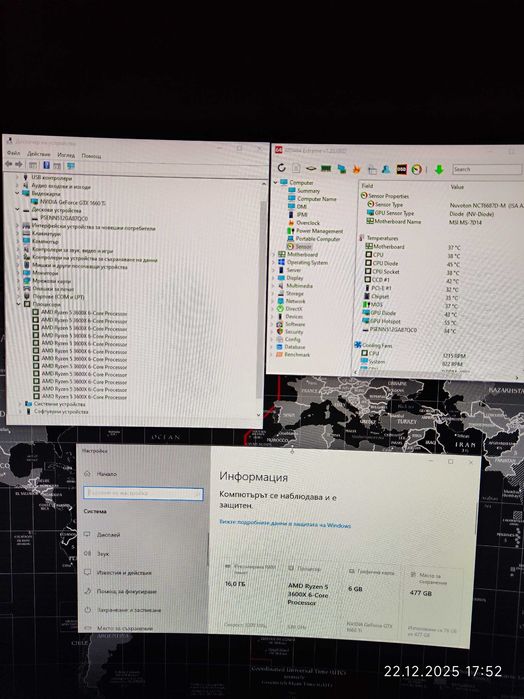Click Device Manager vertical scrollbar
The height and width of the screenshot is (699, 524).
tap(259, 298)
